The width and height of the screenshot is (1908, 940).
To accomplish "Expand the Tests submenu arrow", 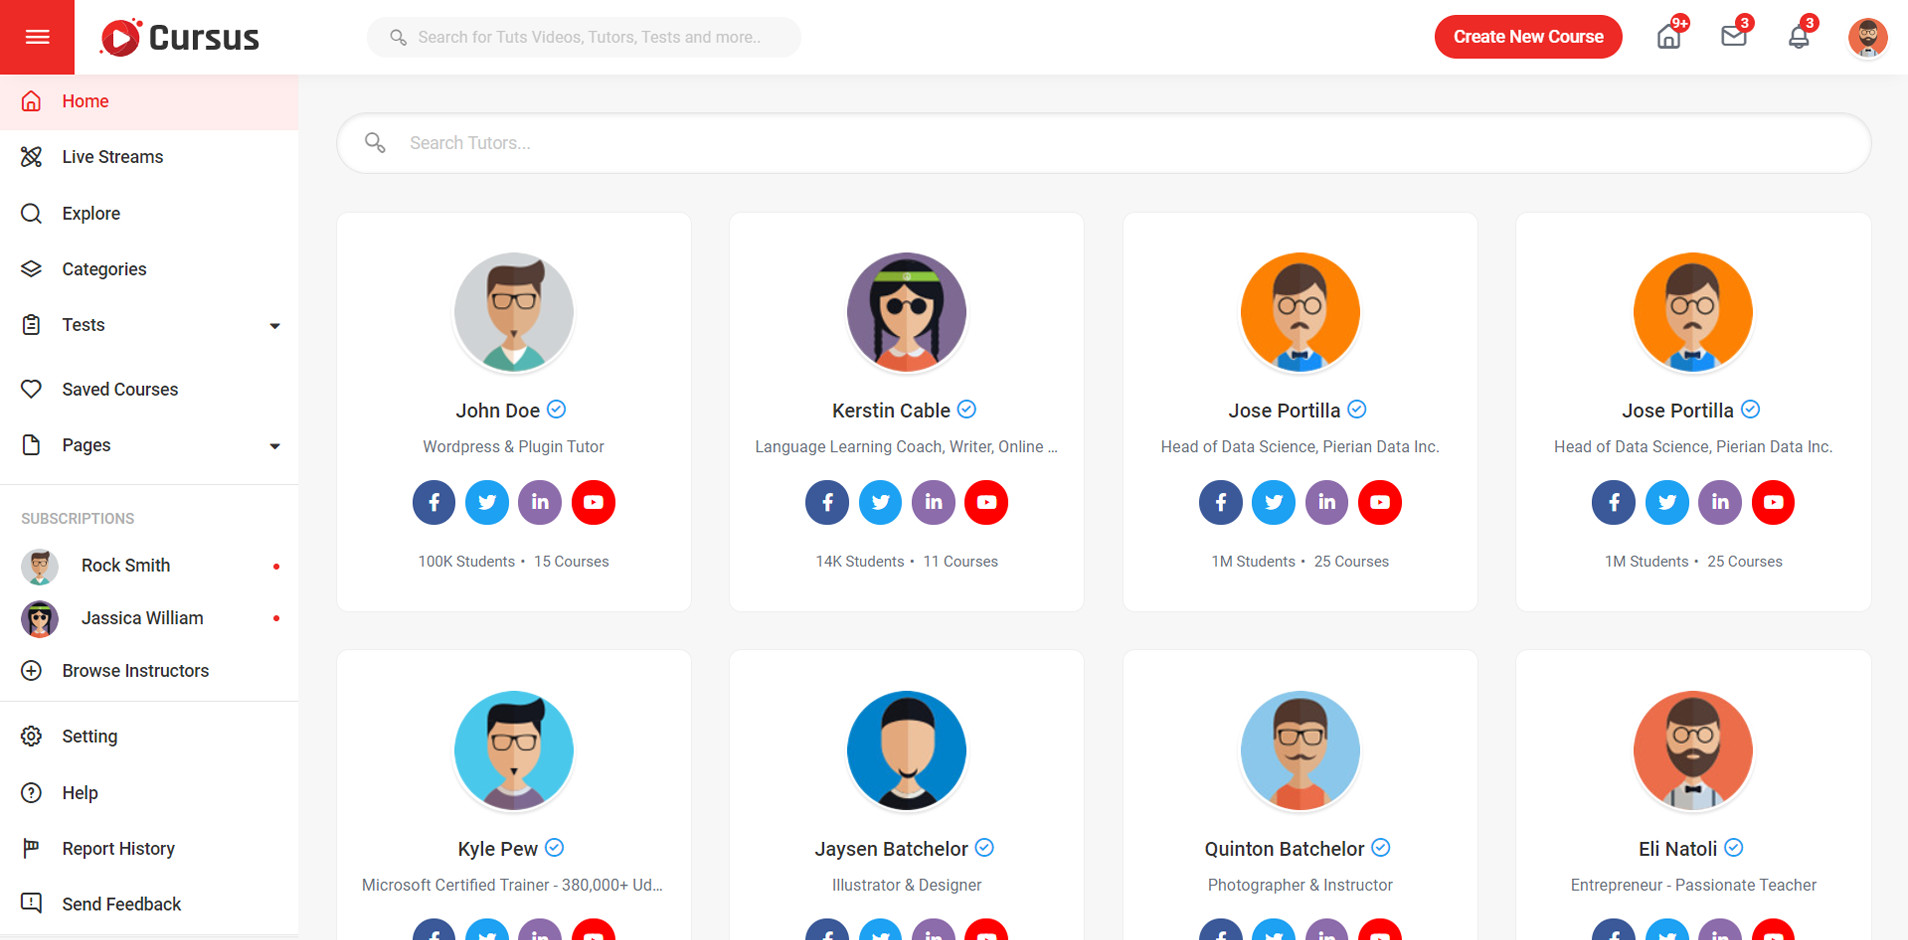I will coord(274,326).
